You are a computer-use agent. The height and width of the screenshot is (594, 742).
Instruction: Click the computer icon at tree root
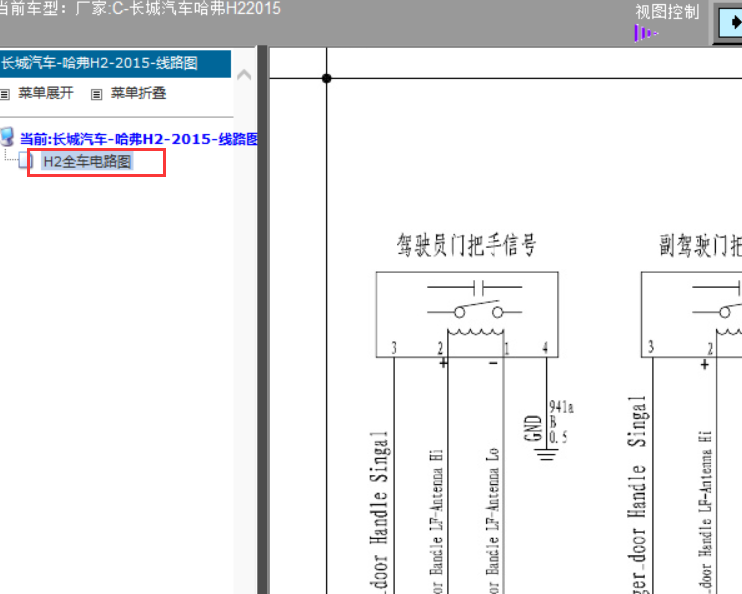click(x=8, y=136)
